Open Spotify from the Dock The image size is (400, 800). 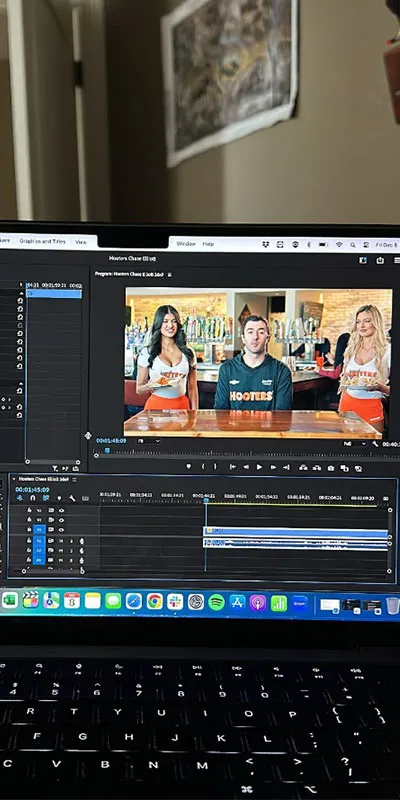tap(216, 602)
